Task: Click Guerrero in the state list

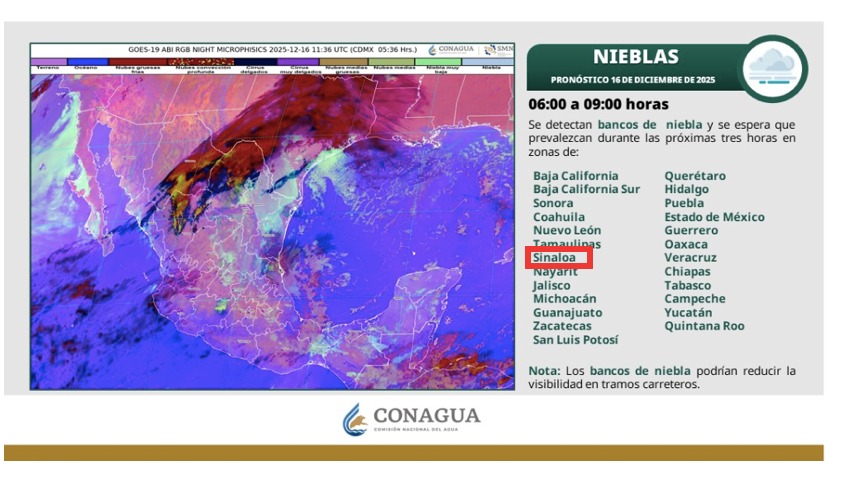Action: (691, 230)
